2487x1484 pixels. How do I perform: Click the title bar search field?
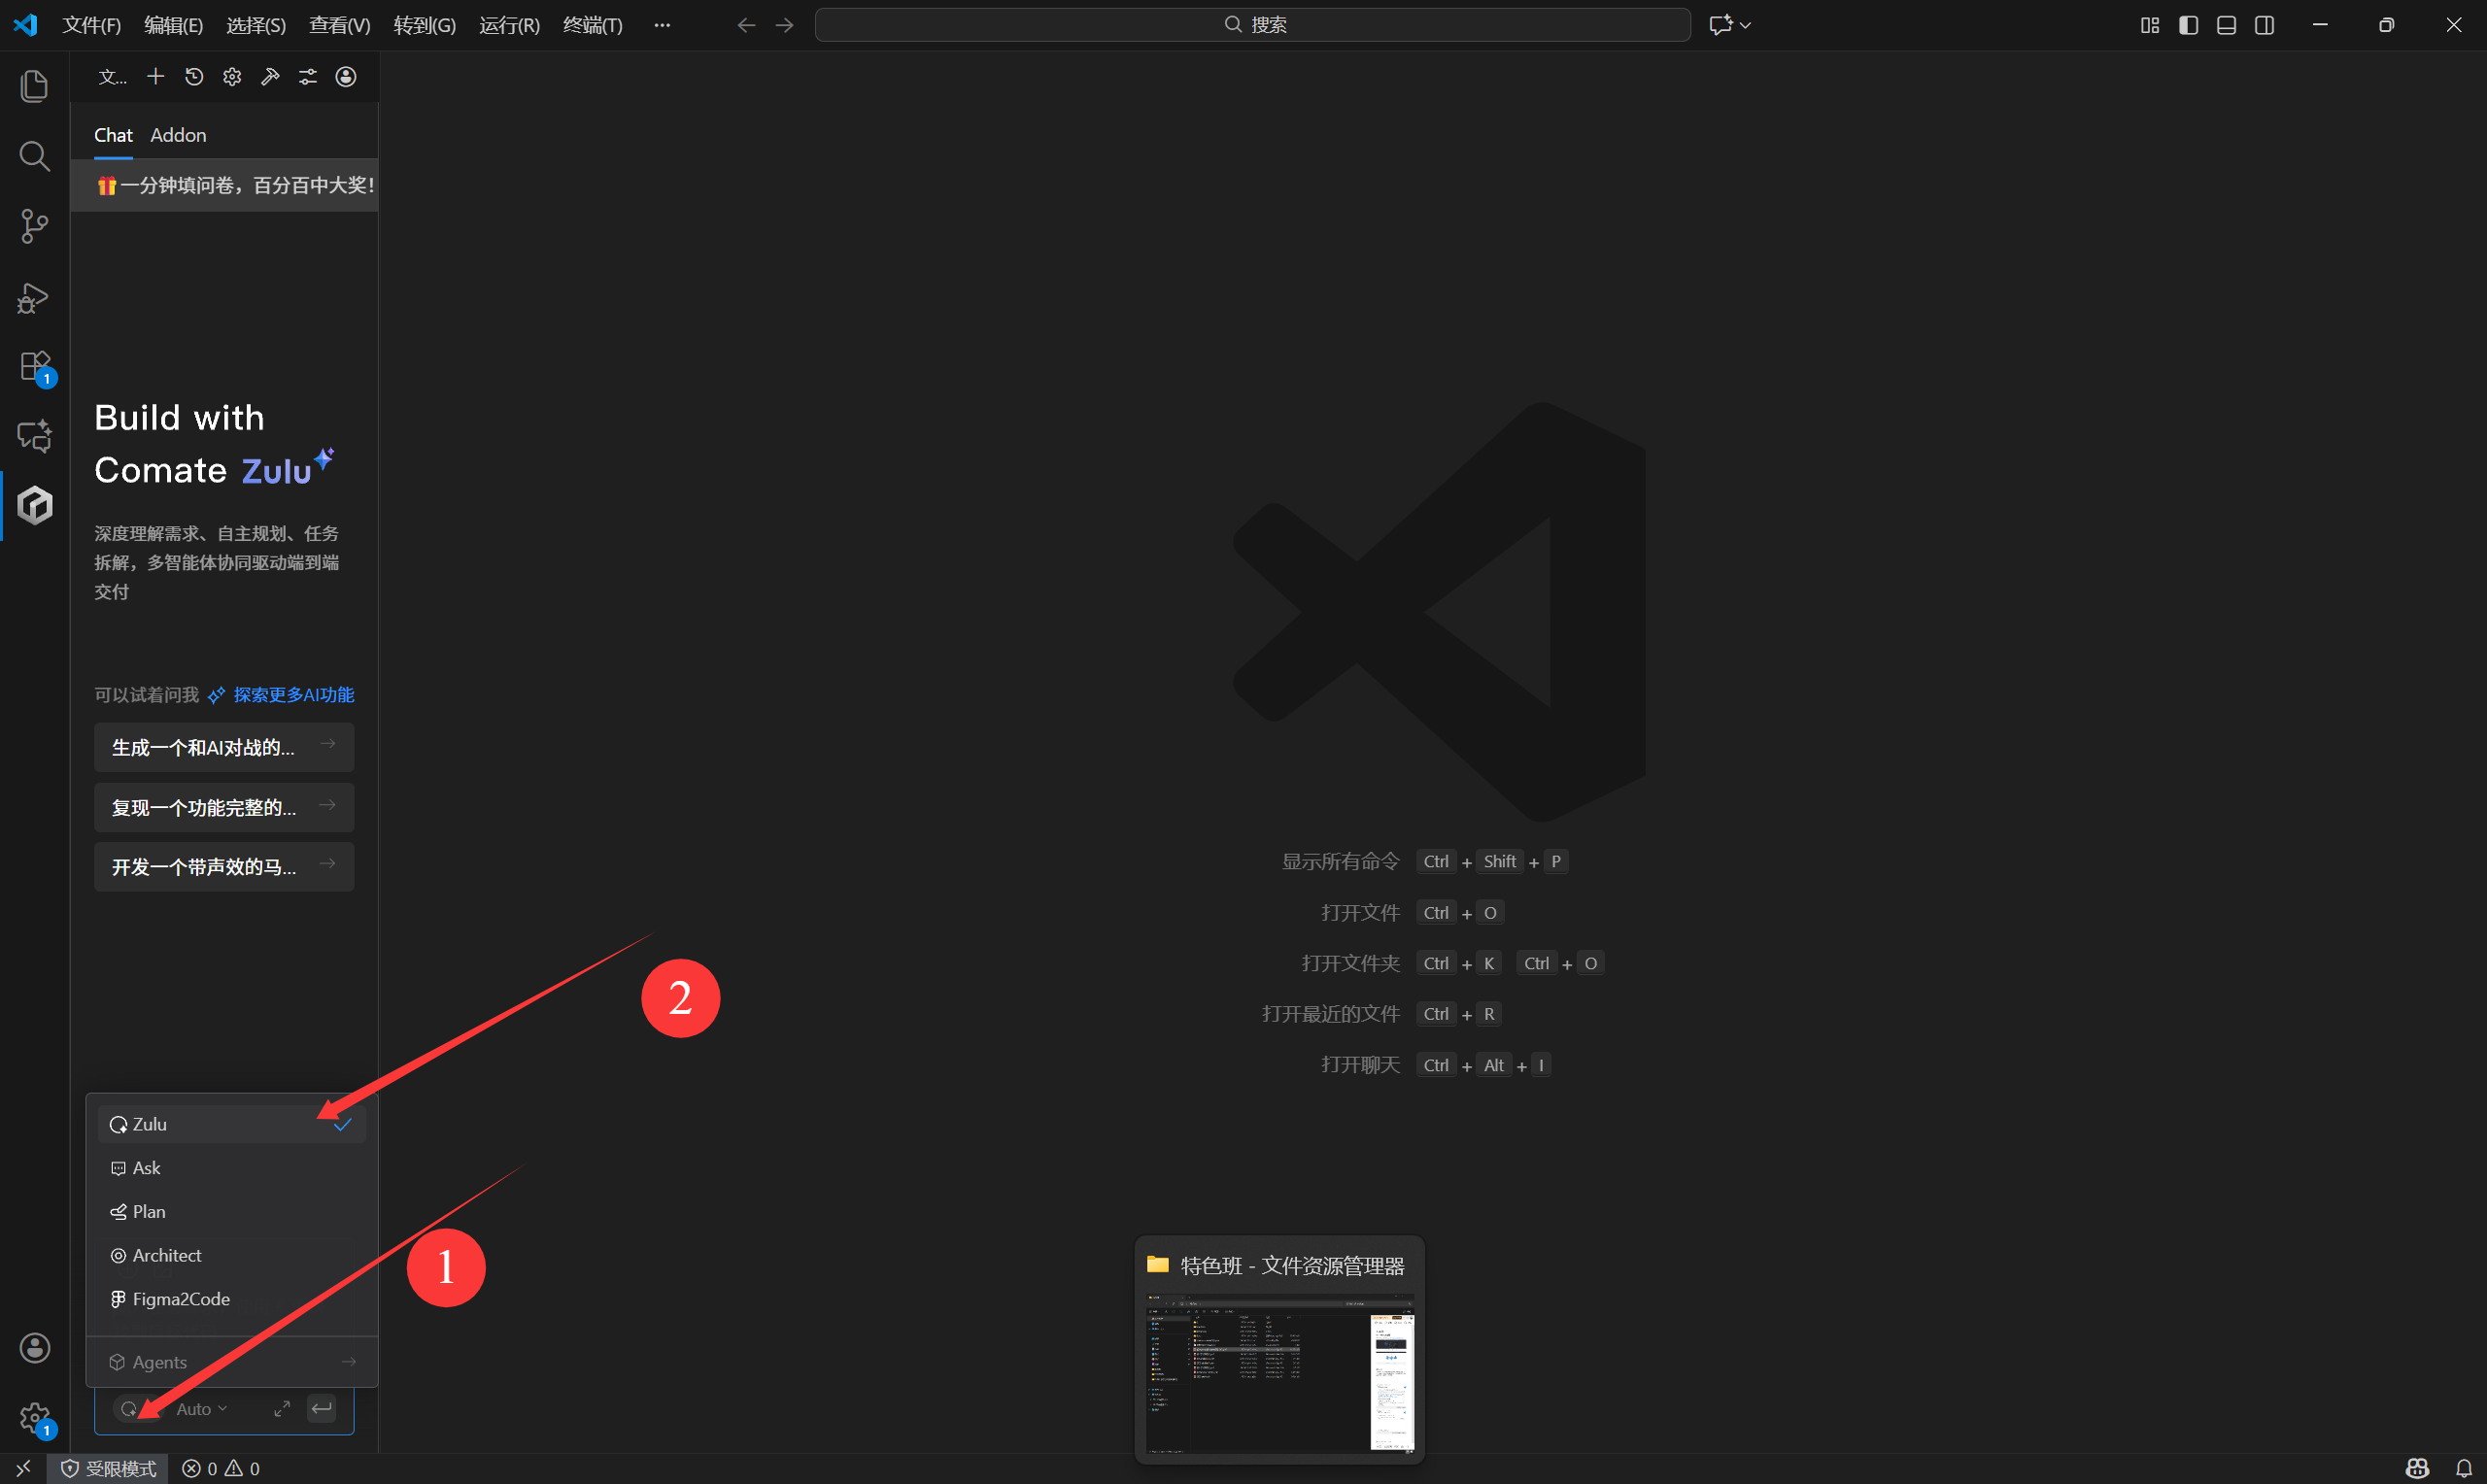coord(1252,25)
